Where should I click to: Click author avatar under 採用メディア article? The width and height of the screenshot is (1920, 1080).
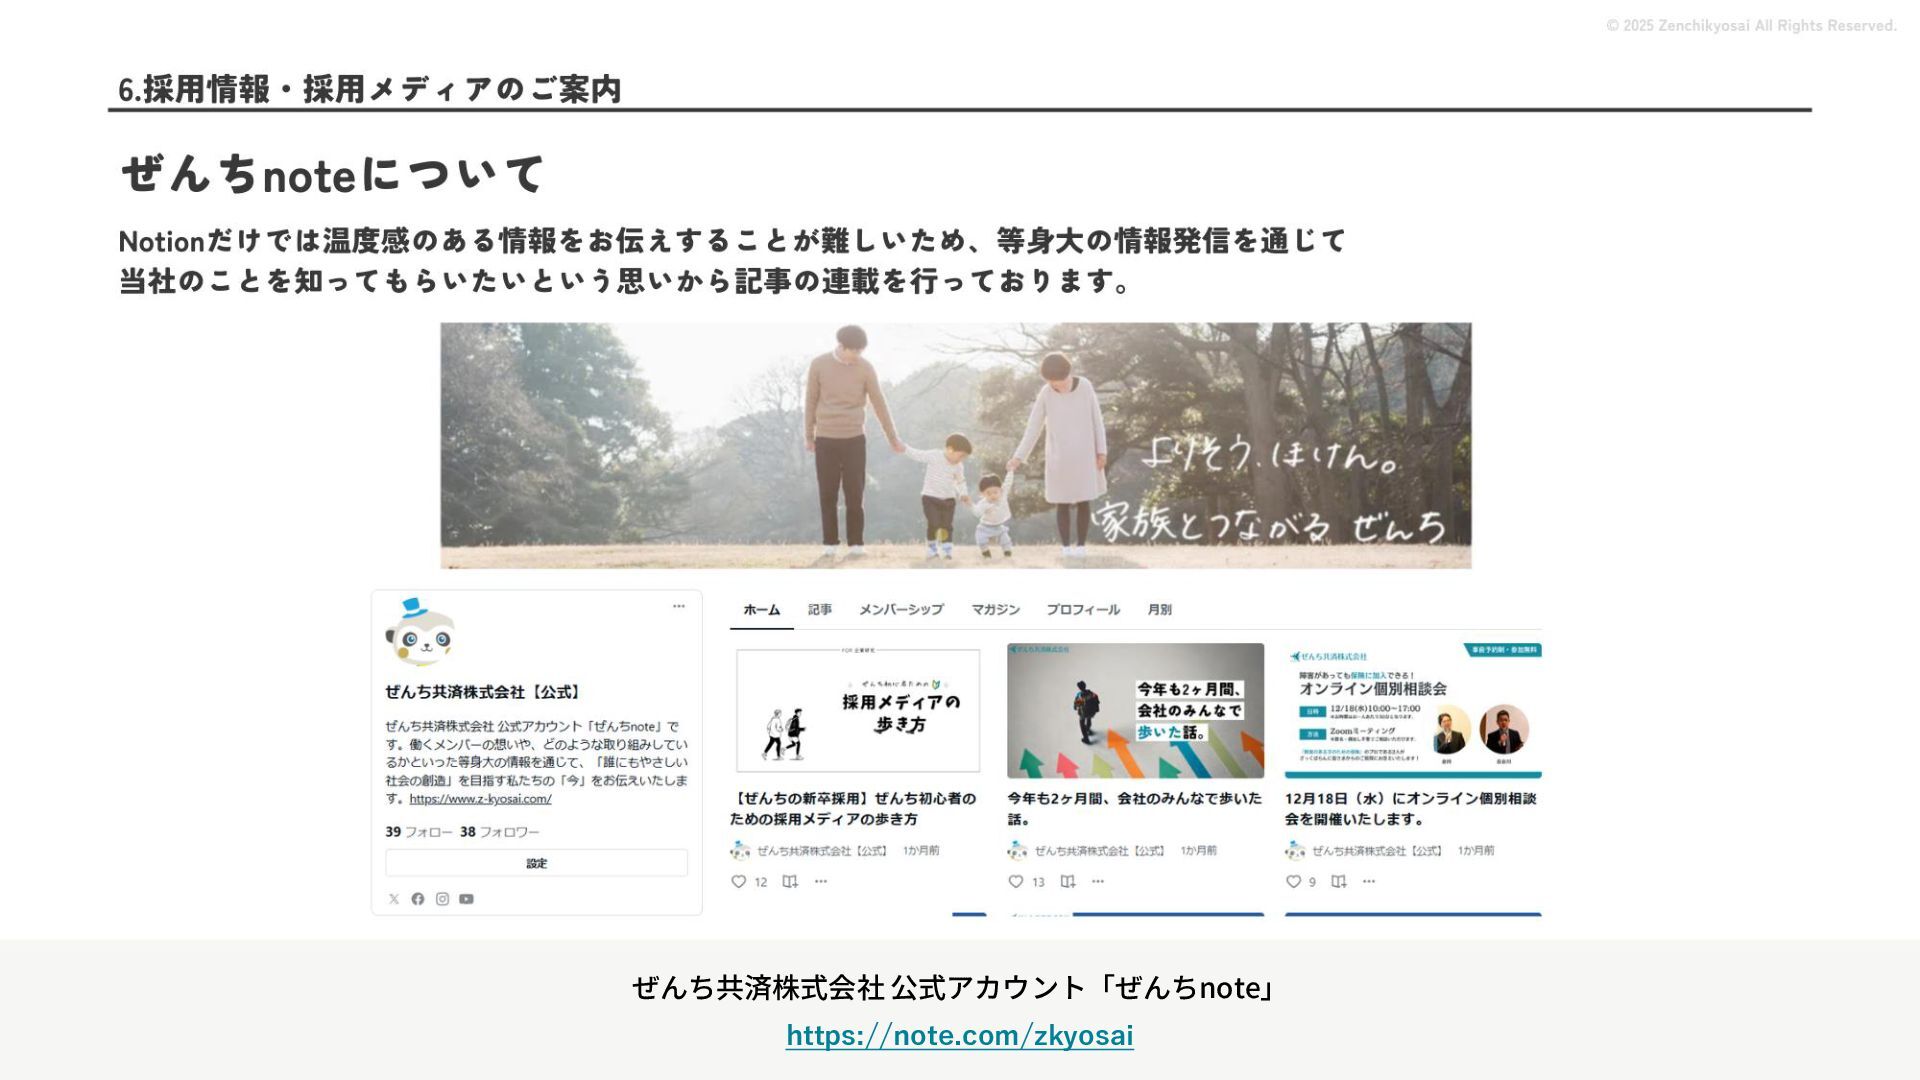pyautogui.click(x=740, y=851)
